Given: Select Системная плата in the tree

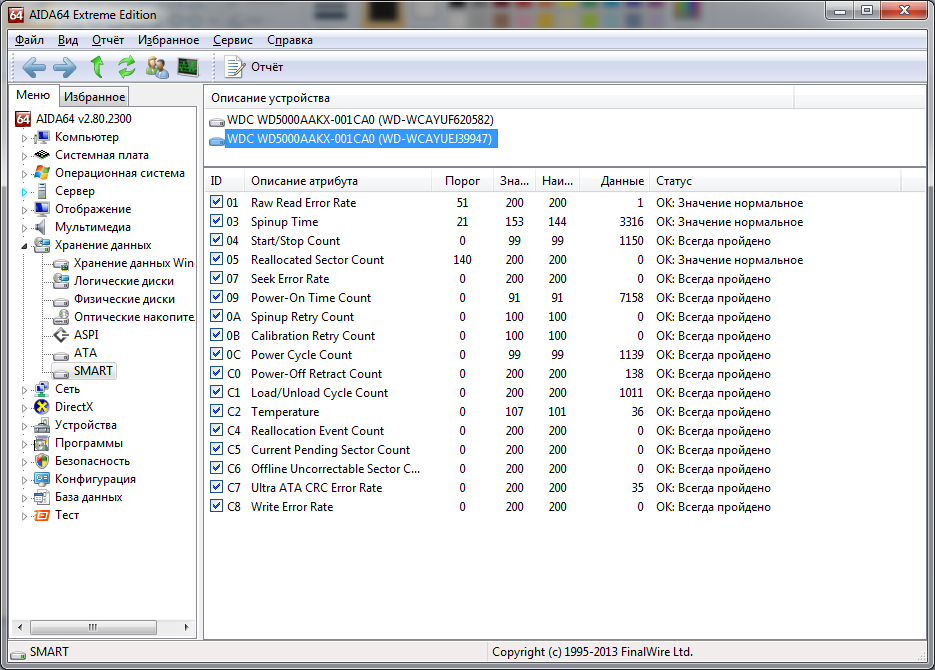Looking at the screenshot, I should 101,155.
